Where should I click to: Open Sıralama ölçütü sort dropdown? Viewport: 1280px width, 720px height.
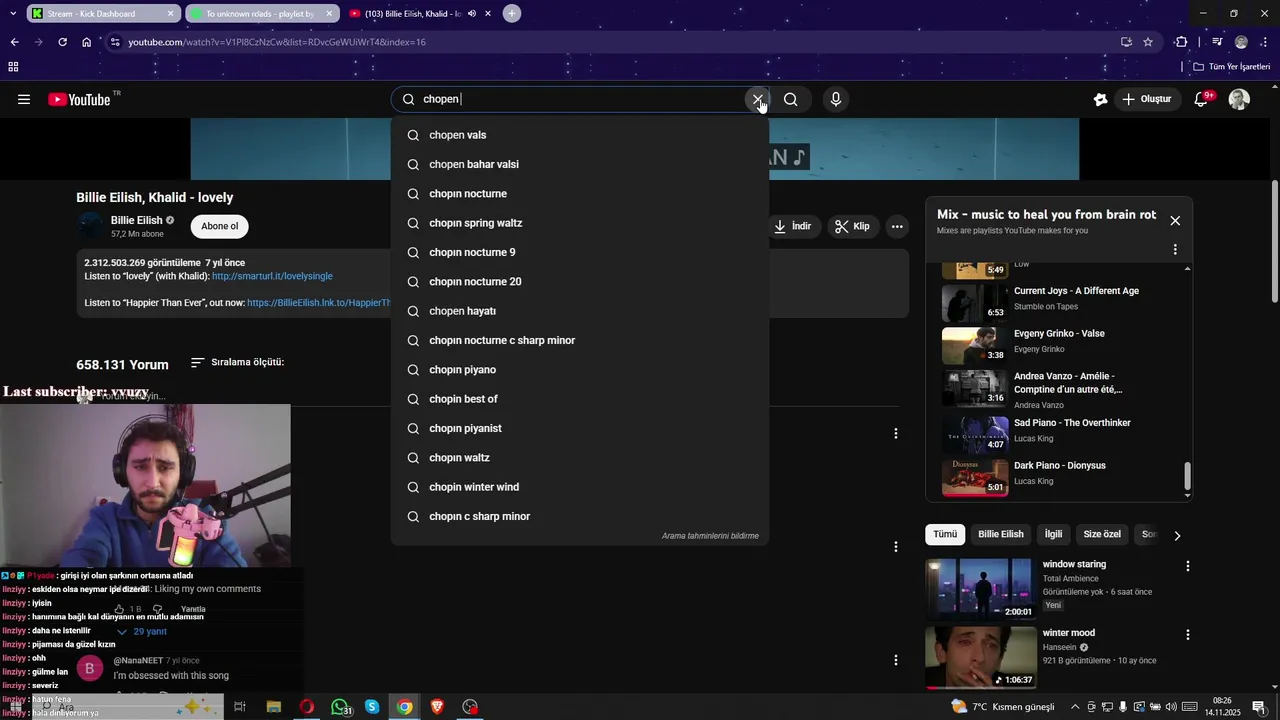(238, 362)
